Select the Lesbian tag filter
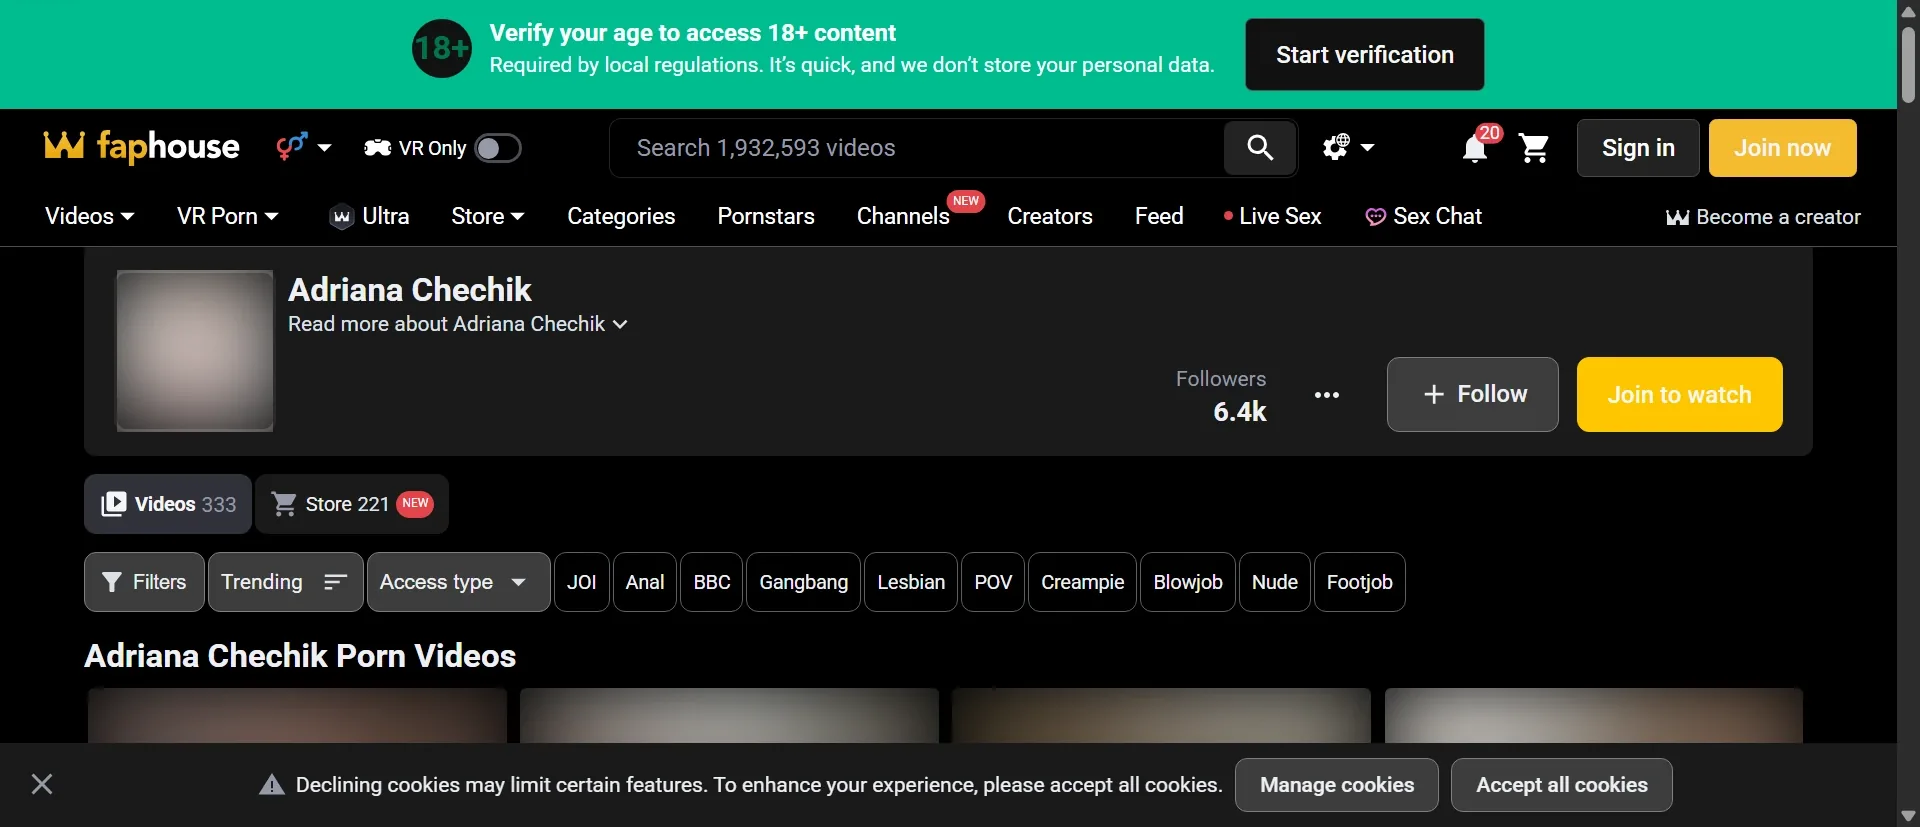 coord(911,582)
